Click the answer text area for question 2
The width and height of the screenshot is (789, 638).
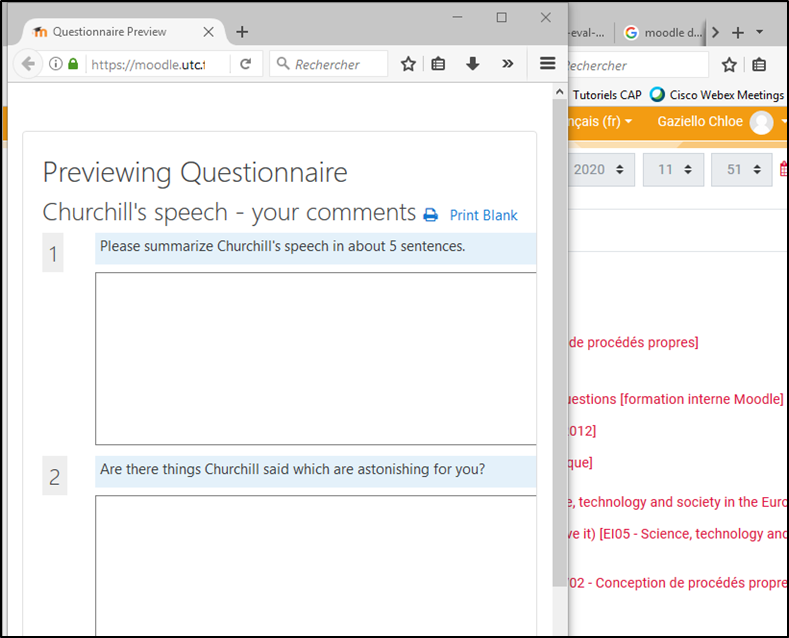(x=315, y=566)
